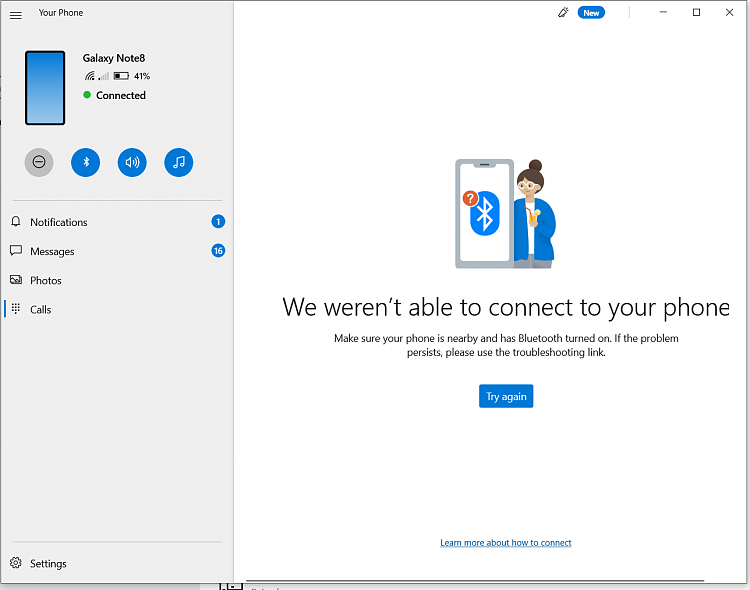Open the hamburger navigation menu
Image resolution: width=750 pixels, height=590 pixels.
(16, 15)
